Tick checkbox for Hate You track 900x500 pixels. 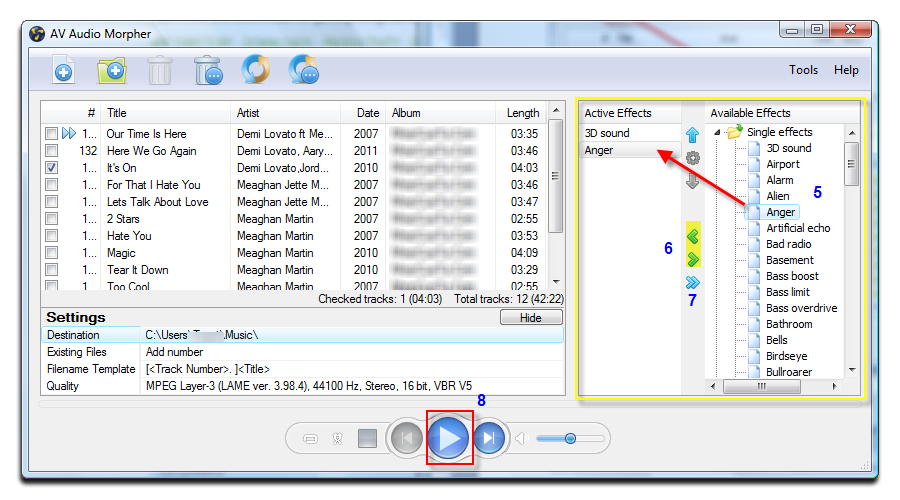click(x=52, y=235)
